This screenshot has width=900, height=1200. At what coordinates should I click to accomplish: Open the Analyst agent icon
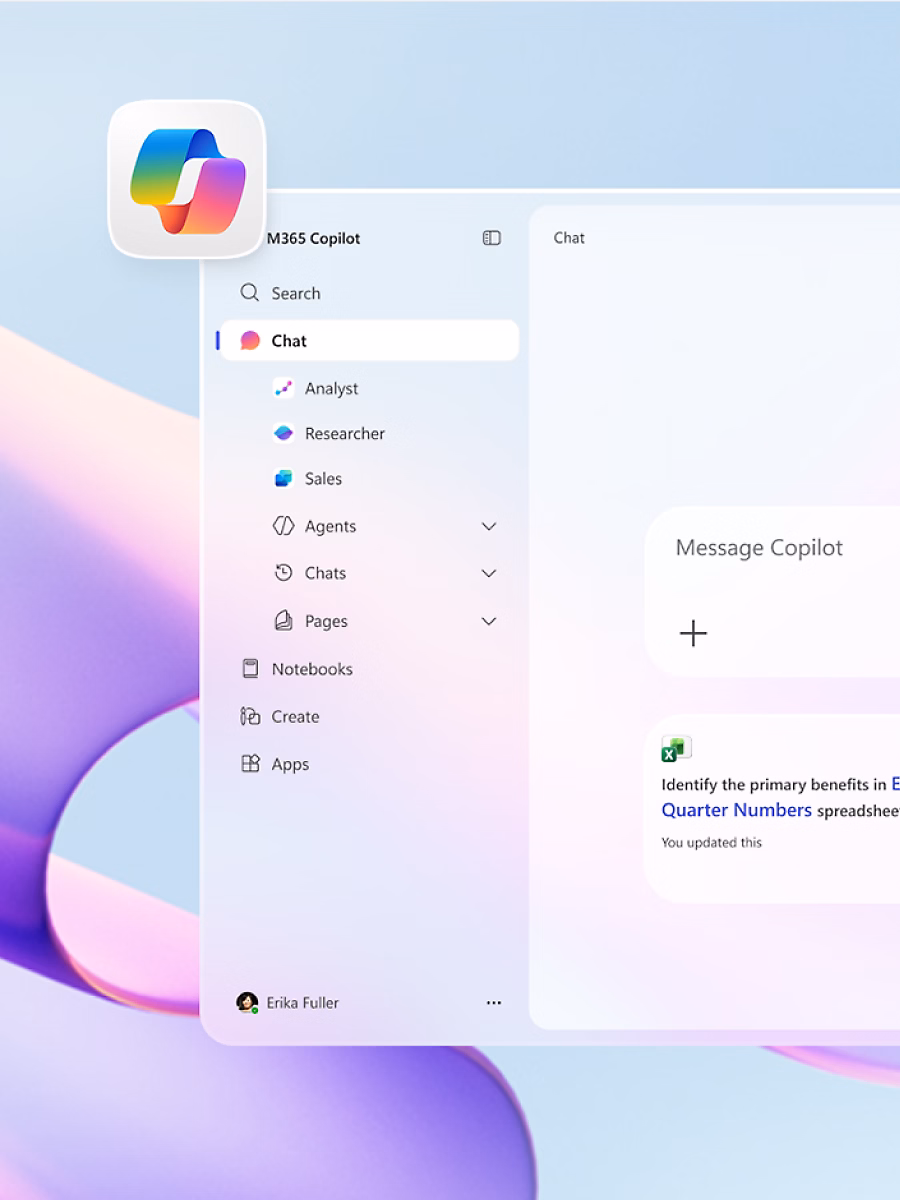pyautogui.click(x=284, y=388)
